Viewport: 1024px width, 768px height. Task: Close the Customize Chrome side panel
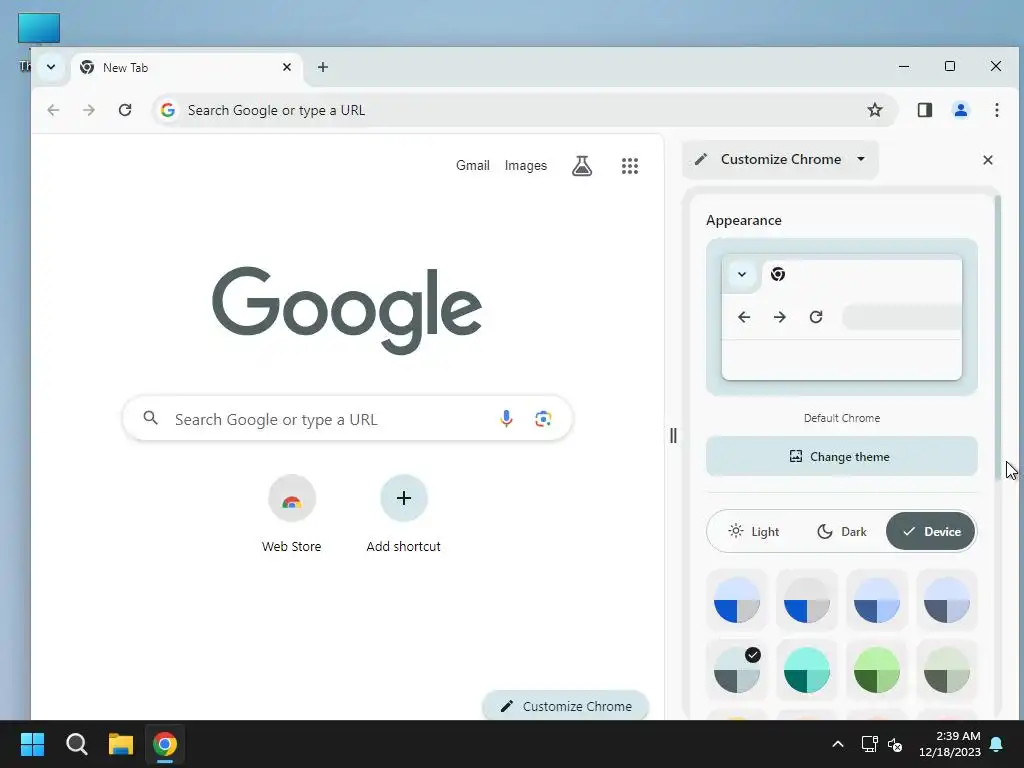pos(987,160)
